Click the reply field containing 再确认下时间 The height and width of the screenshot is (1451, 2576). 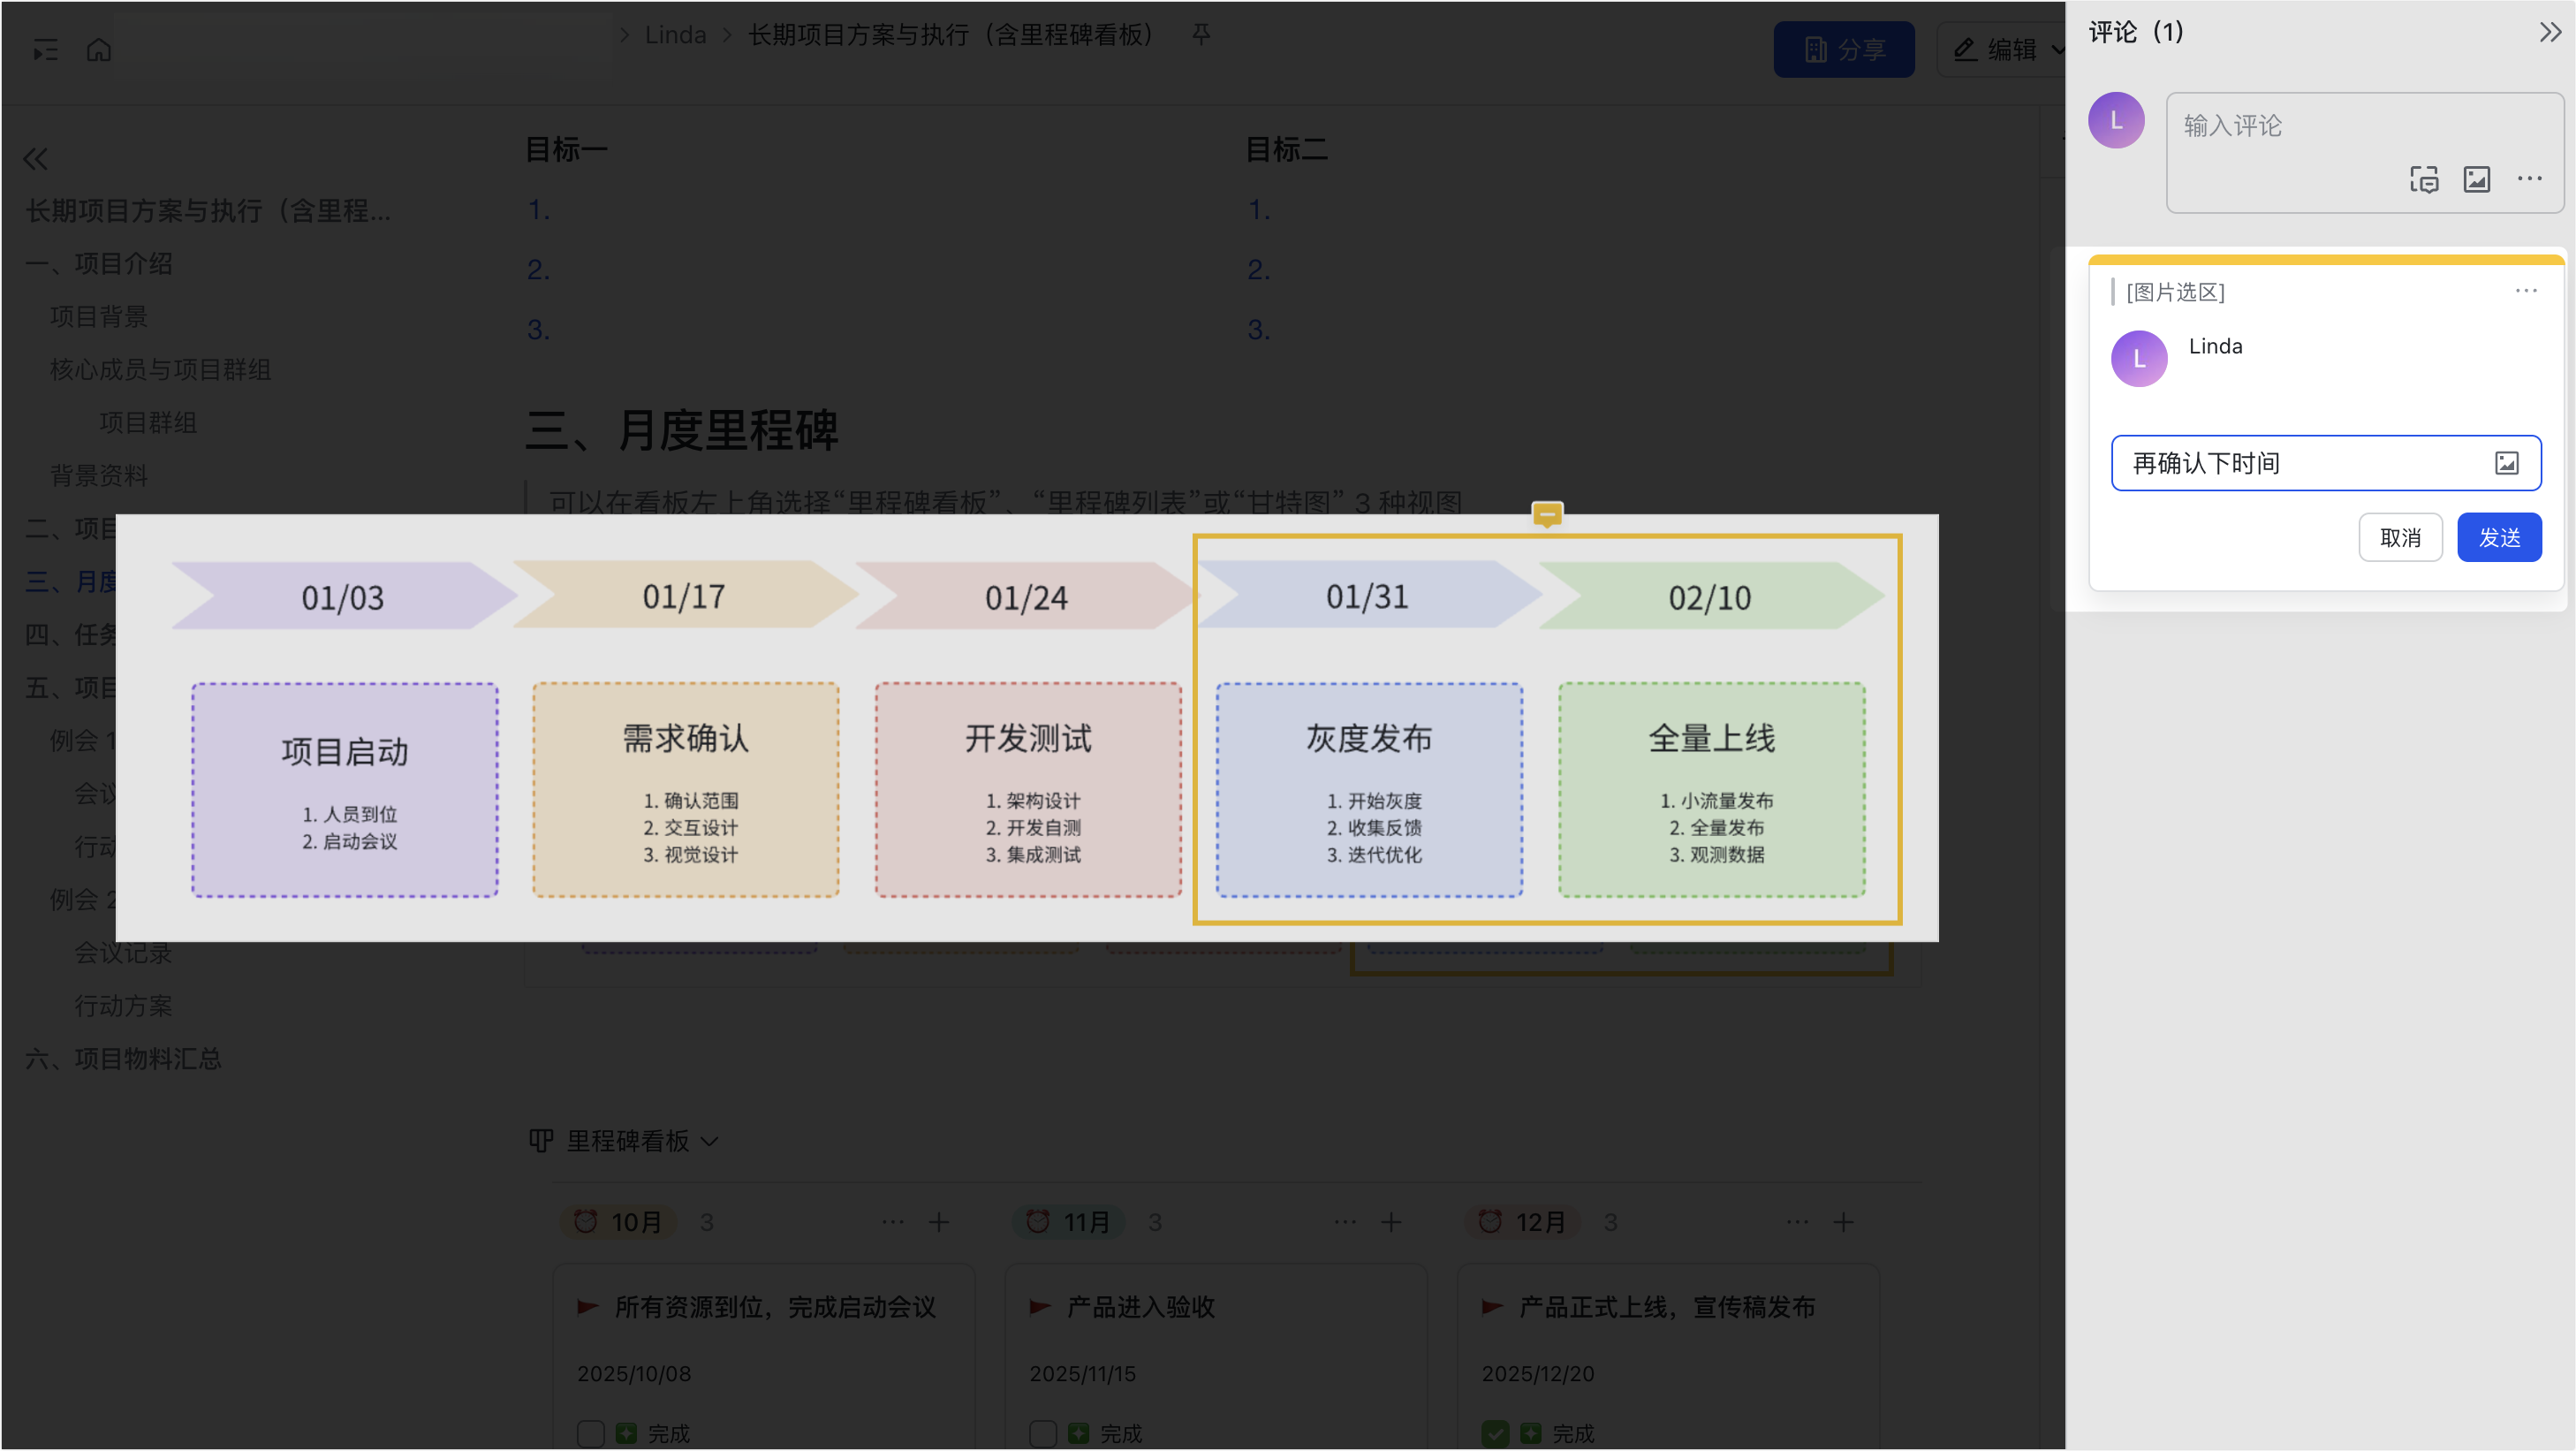tap(2326, 463)
